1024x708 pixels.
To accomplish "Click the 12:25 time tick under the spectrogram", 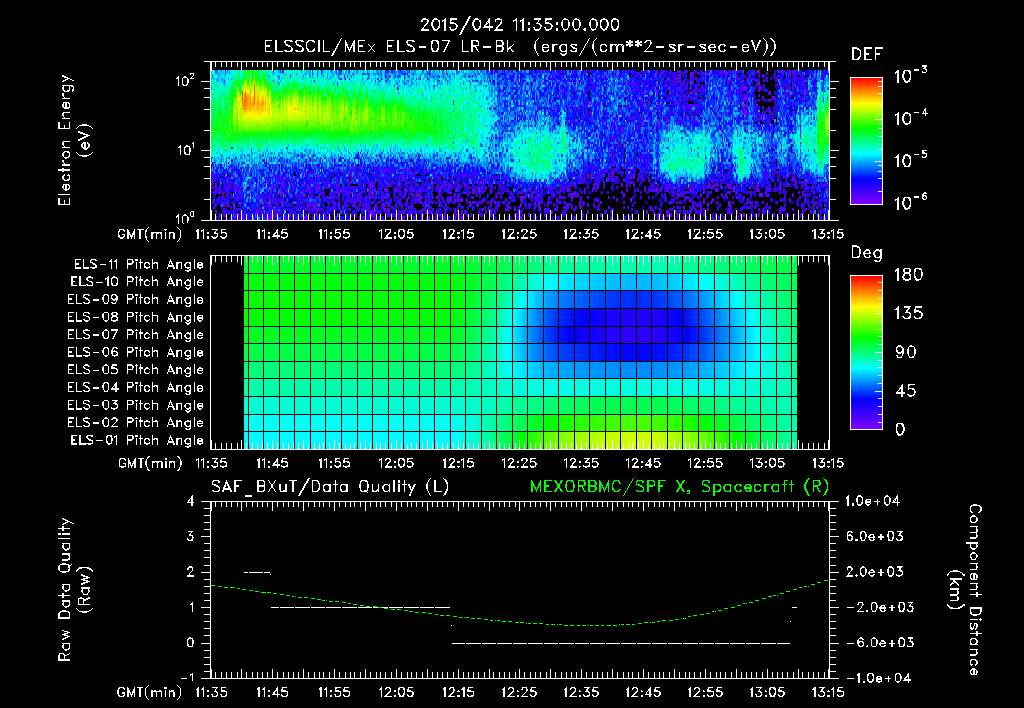I will [x=519, y=234].
